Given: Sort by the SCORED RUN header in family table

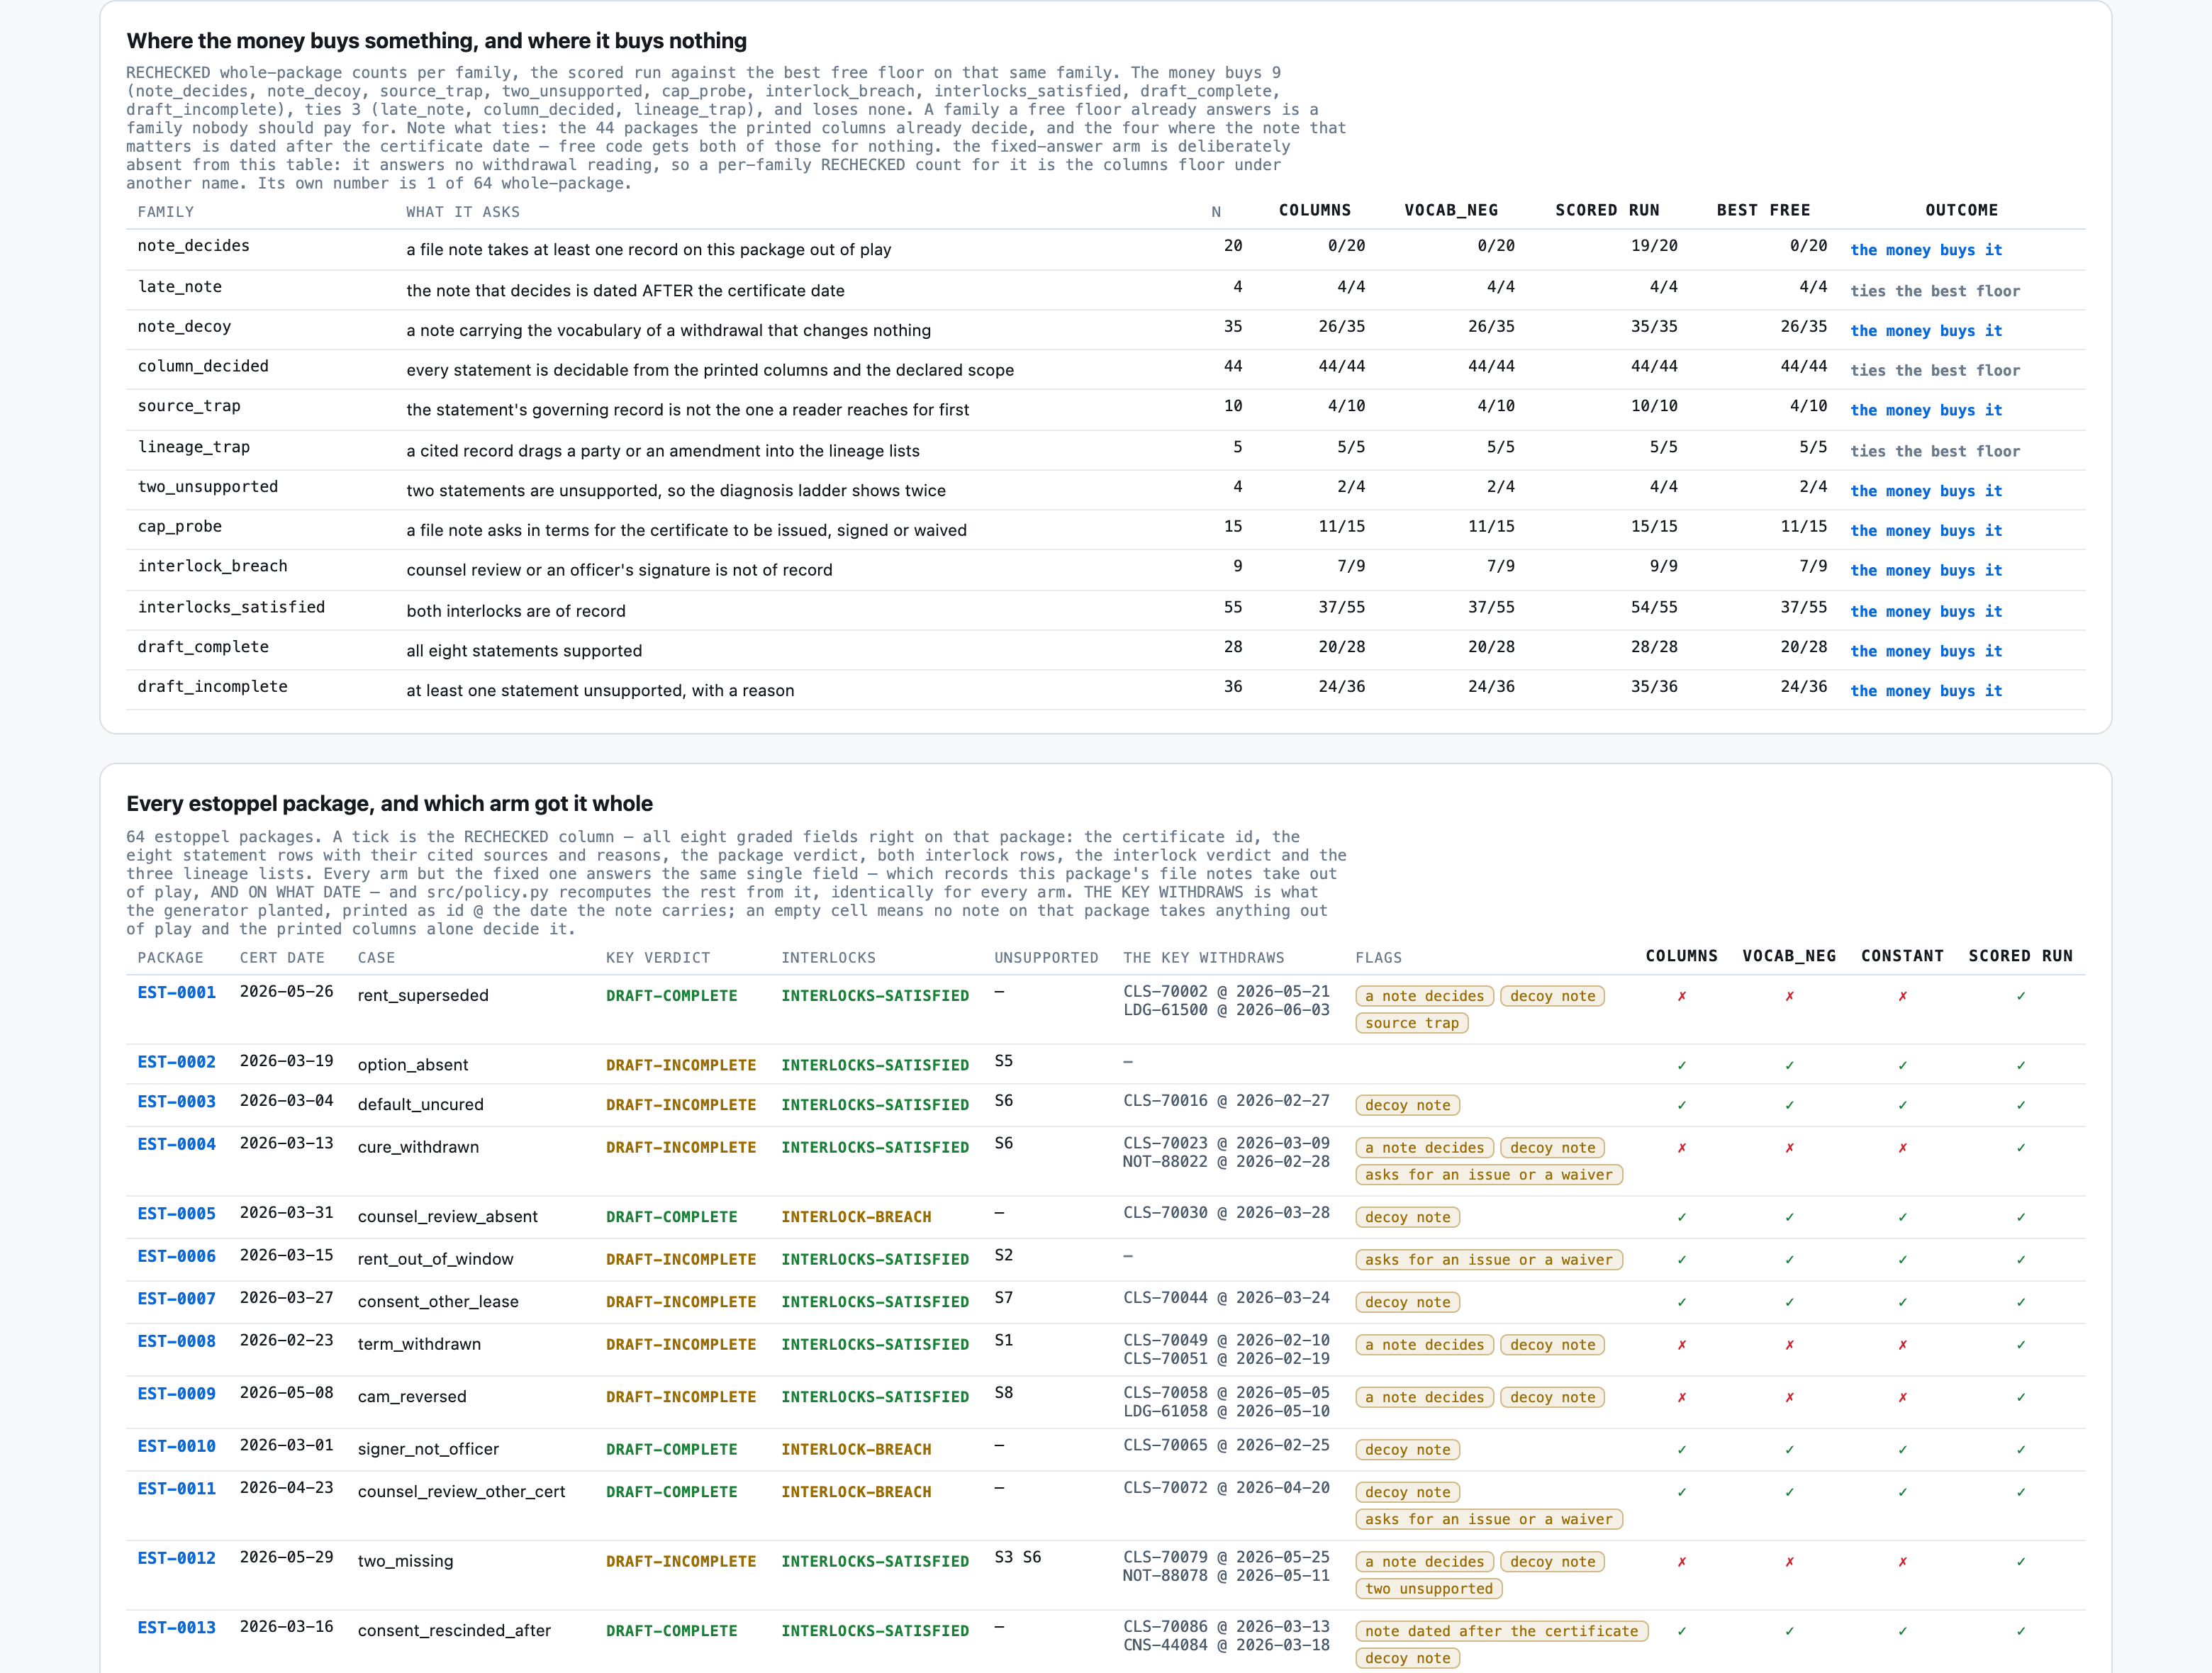Looking at the screenshot, I should click(x=1607, y=210).
